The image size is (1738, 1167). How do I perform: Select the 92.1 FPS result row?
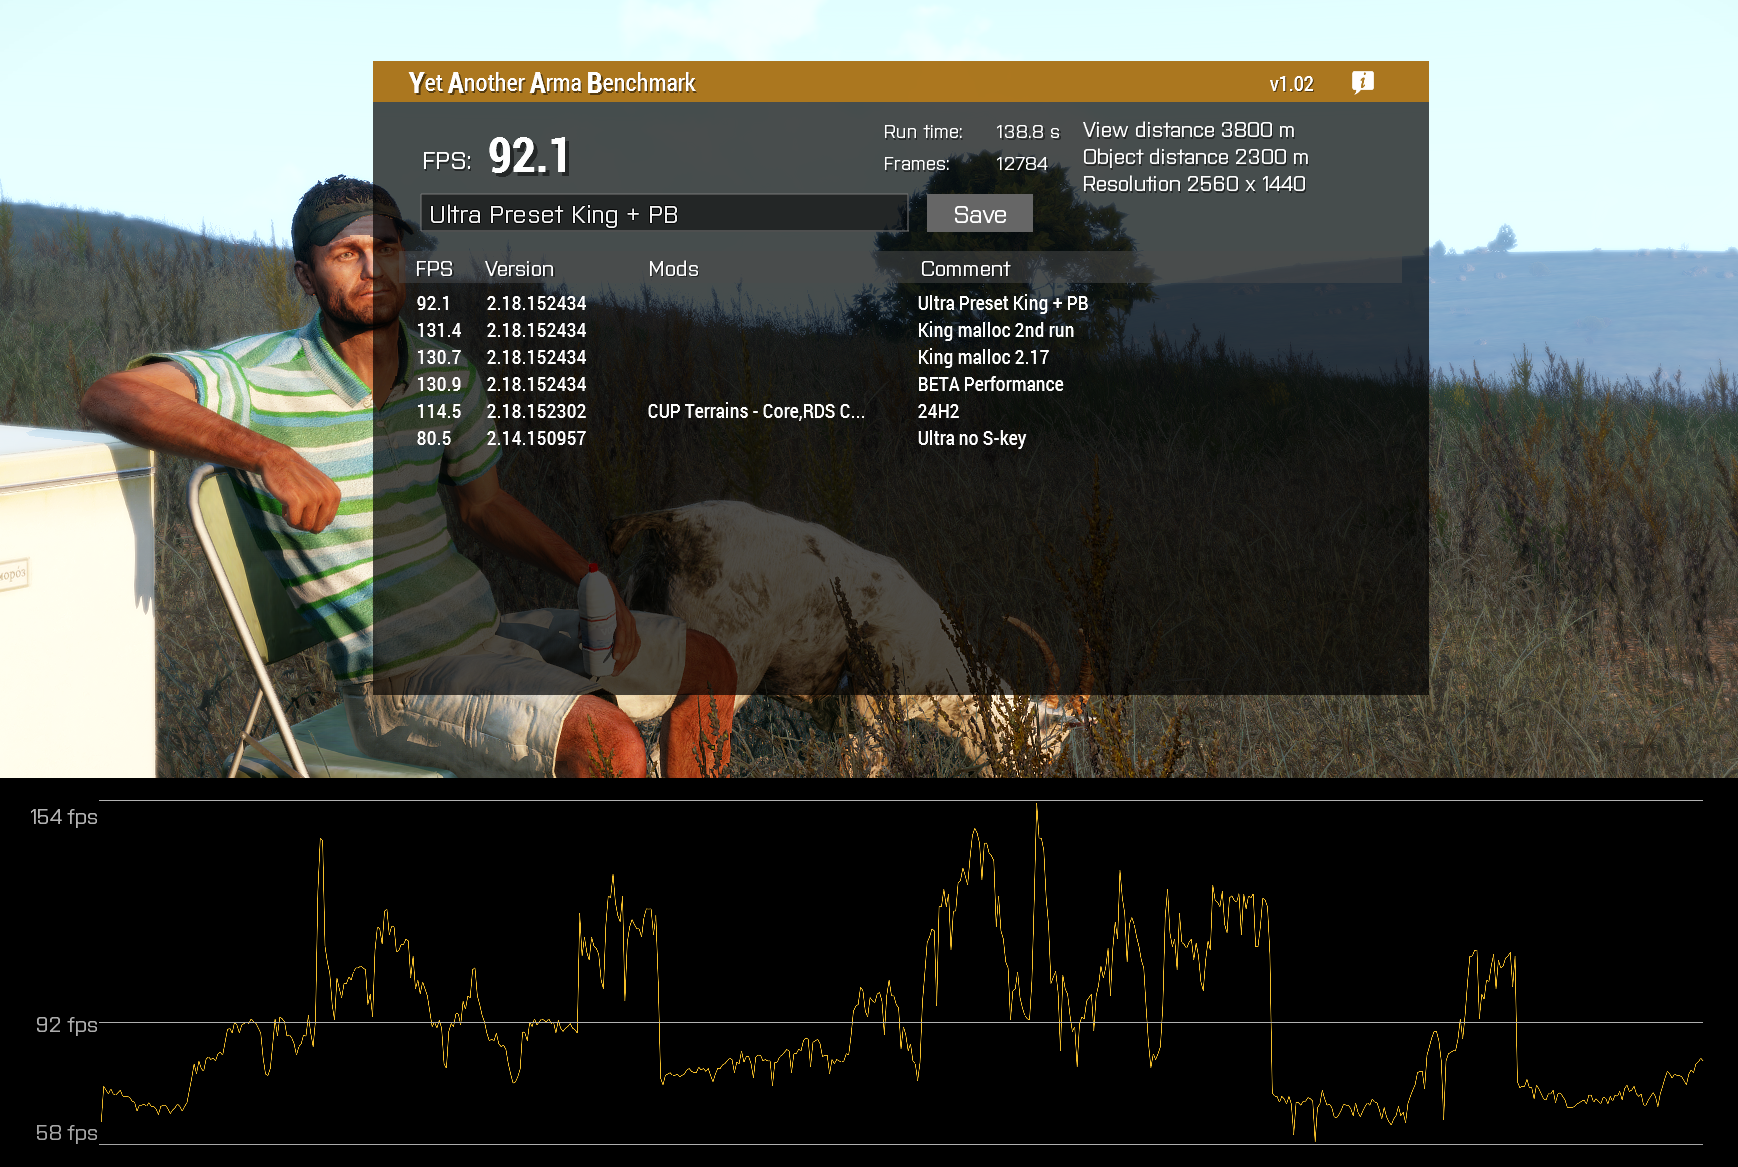point(900,303)
